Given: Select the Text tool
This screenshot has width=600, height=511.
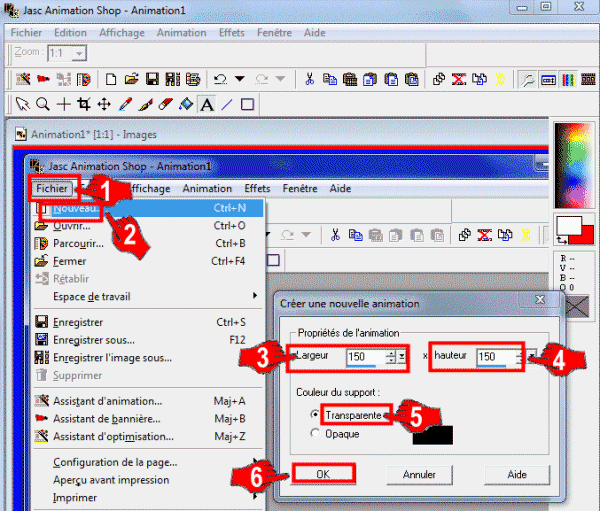Looking at the screenshot, I should pyautogui.click(x=207, y=104).
